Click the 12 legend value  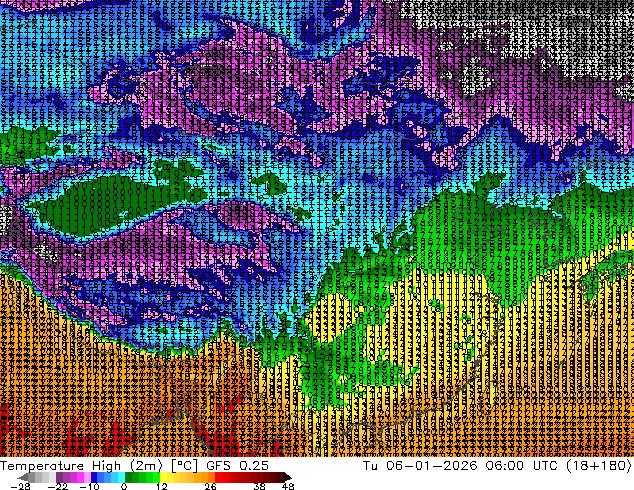pyautogui.click(x=162, y=486)
